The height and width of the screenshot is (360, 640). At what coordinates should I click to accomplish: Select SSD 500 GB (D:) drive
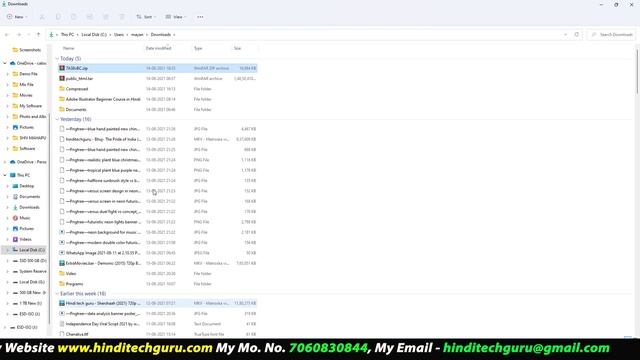29,260
